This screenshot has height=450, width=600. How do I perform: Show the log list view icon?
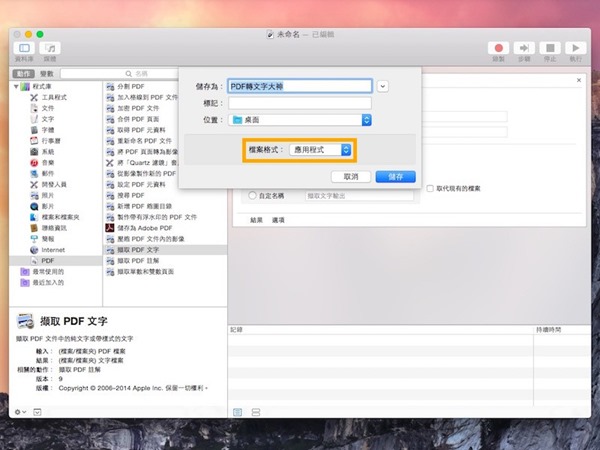click(238, 412)
